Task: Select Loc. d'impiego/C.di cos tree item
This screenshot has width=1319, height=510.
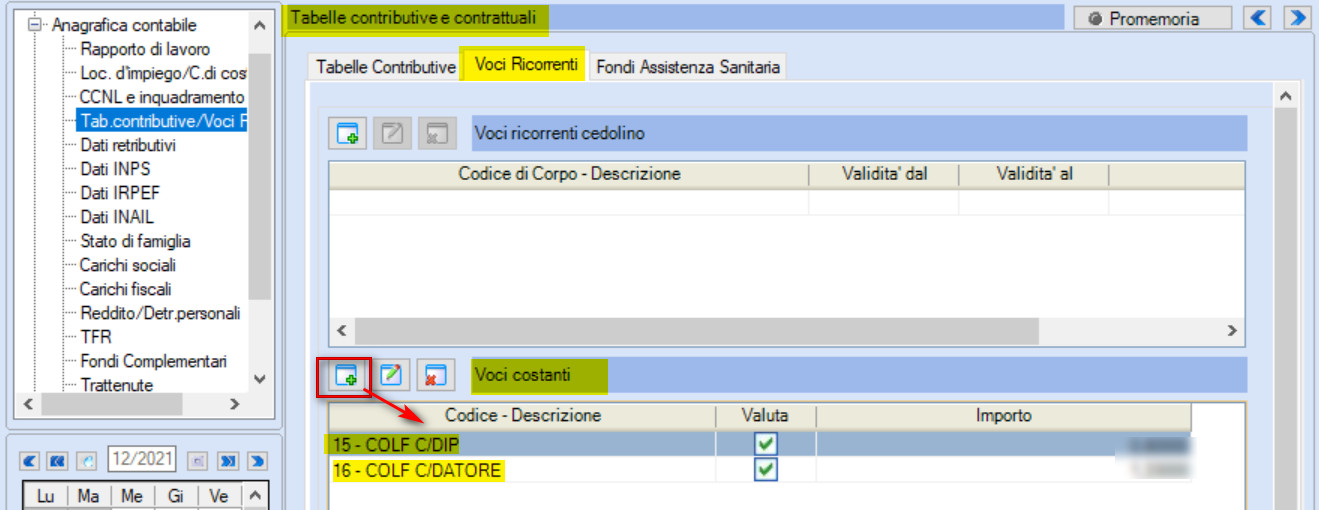Action: pos(163,73)
